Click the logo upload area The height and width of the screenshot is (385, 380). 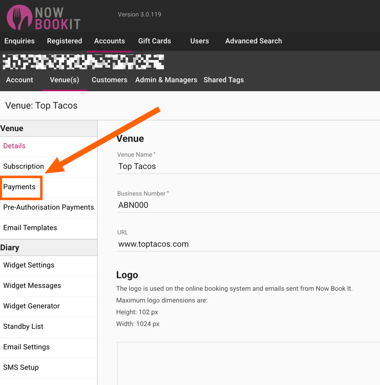click(x=248, y=363)
